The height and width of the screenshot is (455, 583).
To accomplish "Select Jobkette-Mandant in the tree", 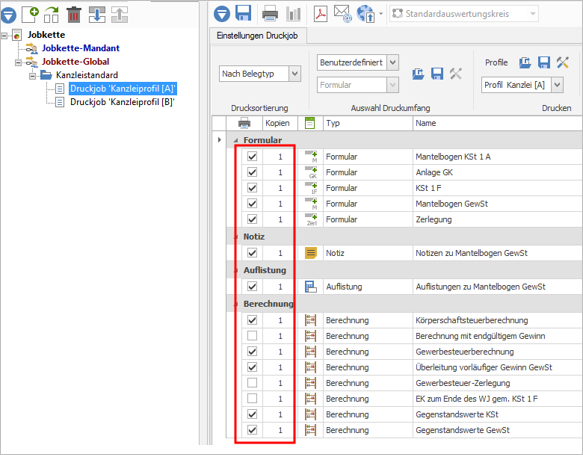I will [80, 48].
